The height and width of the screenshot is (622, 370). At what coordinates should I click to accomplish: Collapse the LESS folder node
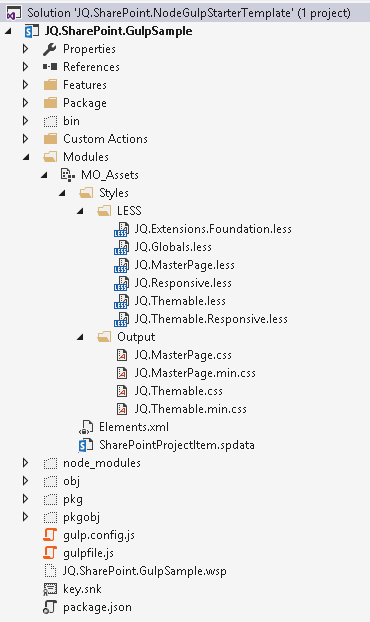(80, 211)
